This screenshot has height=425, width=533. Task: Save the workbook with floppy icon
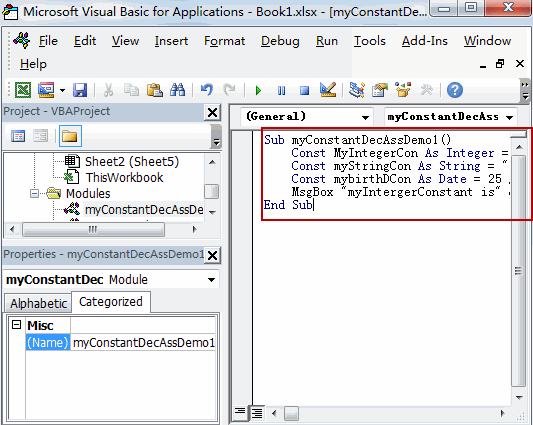click(x=80, y=90)
